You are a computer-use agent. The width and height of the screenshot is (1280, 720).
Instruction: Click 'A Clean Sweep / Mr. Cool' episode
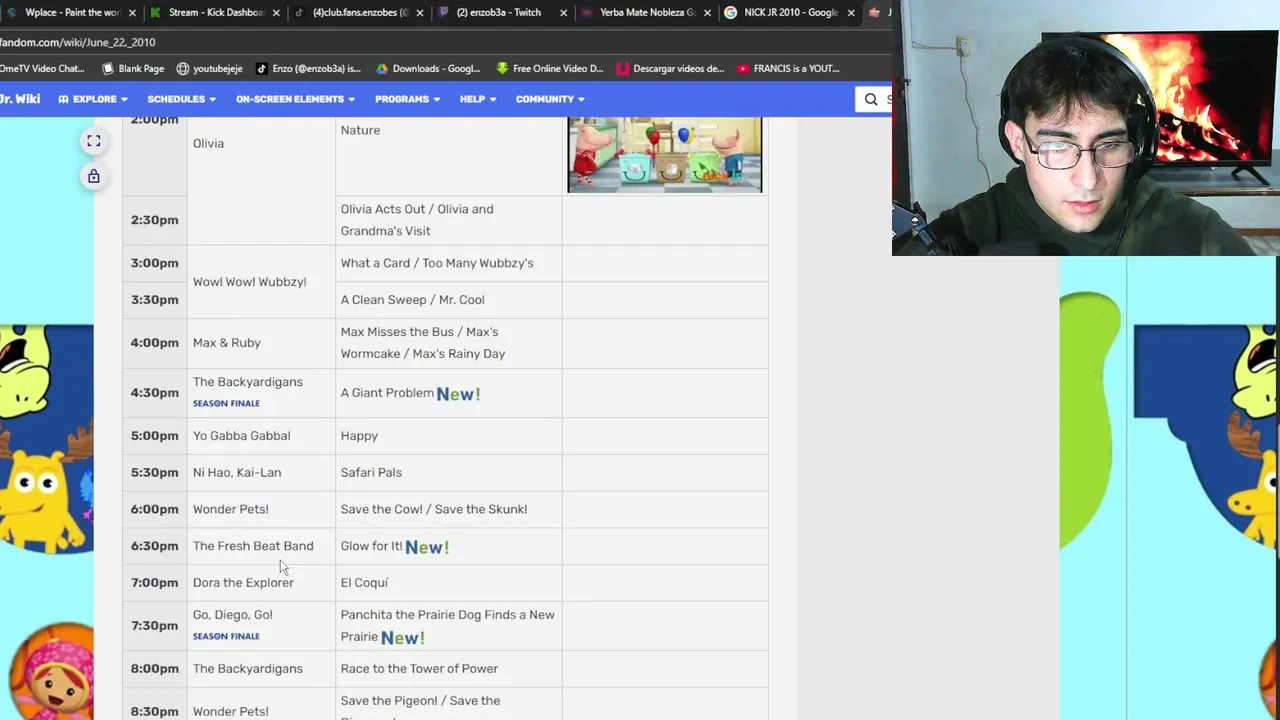click(412, 300)
